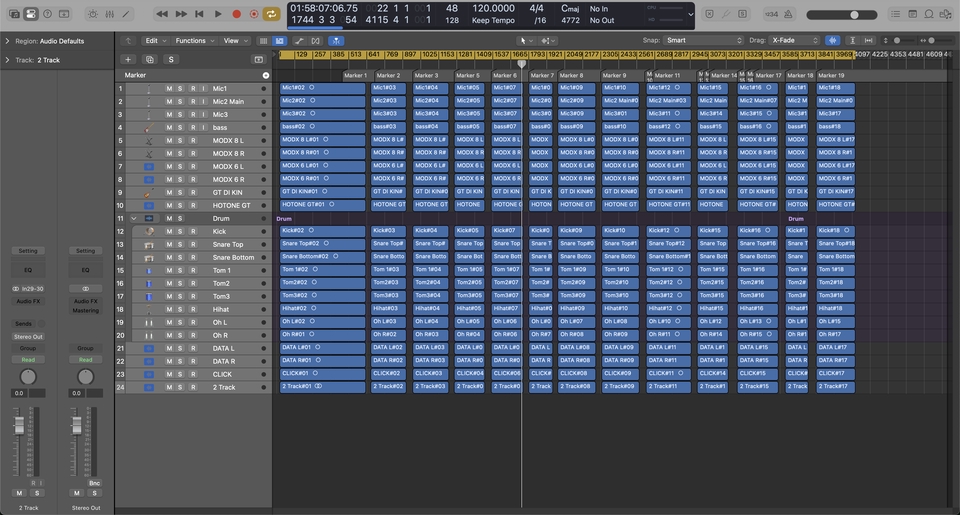Viewport: 960px width, 515px height.
Task: Click the Audio FX slot on Stereo Out
Action: pos(85,301)
